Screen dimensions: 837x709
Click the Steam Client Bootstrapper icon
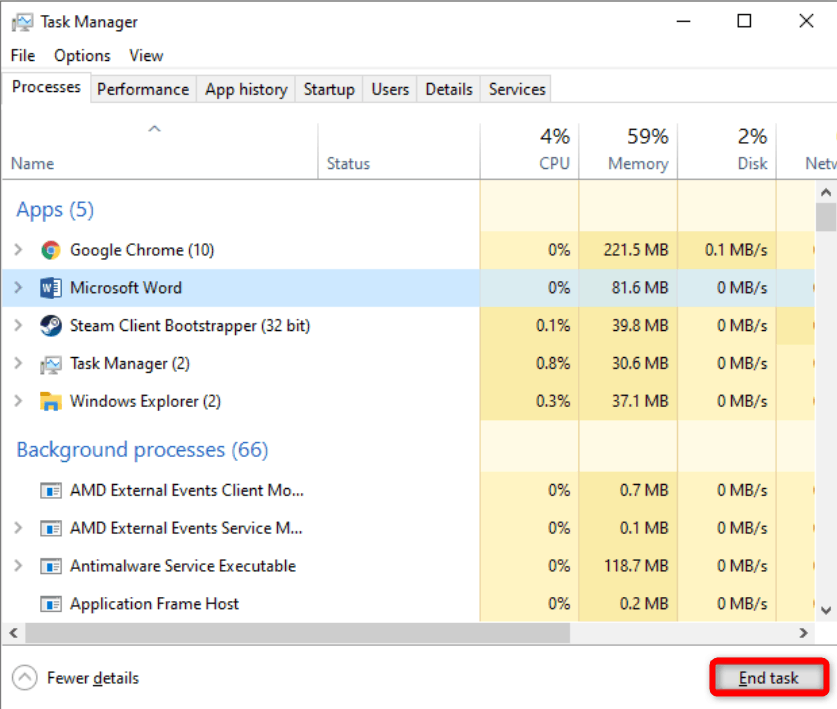point(51,326)
